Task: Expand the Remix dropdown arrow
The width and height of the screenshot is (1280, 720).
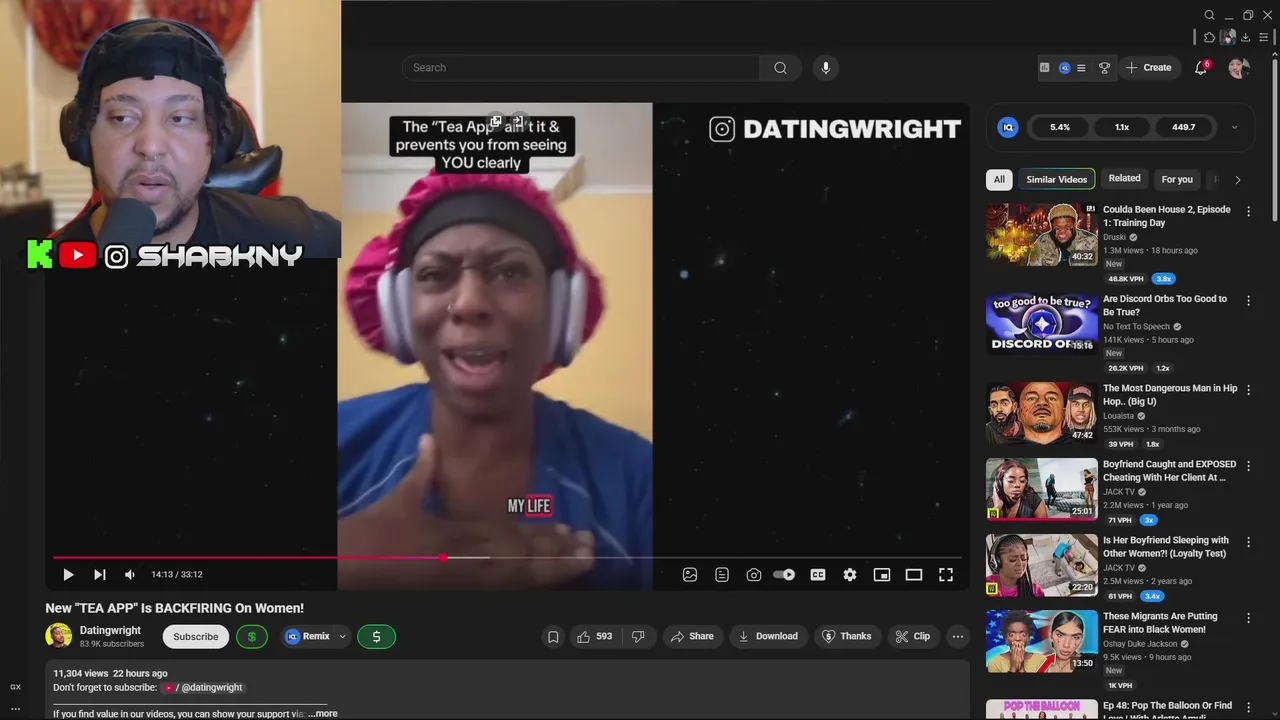Action: click(343, 636)
